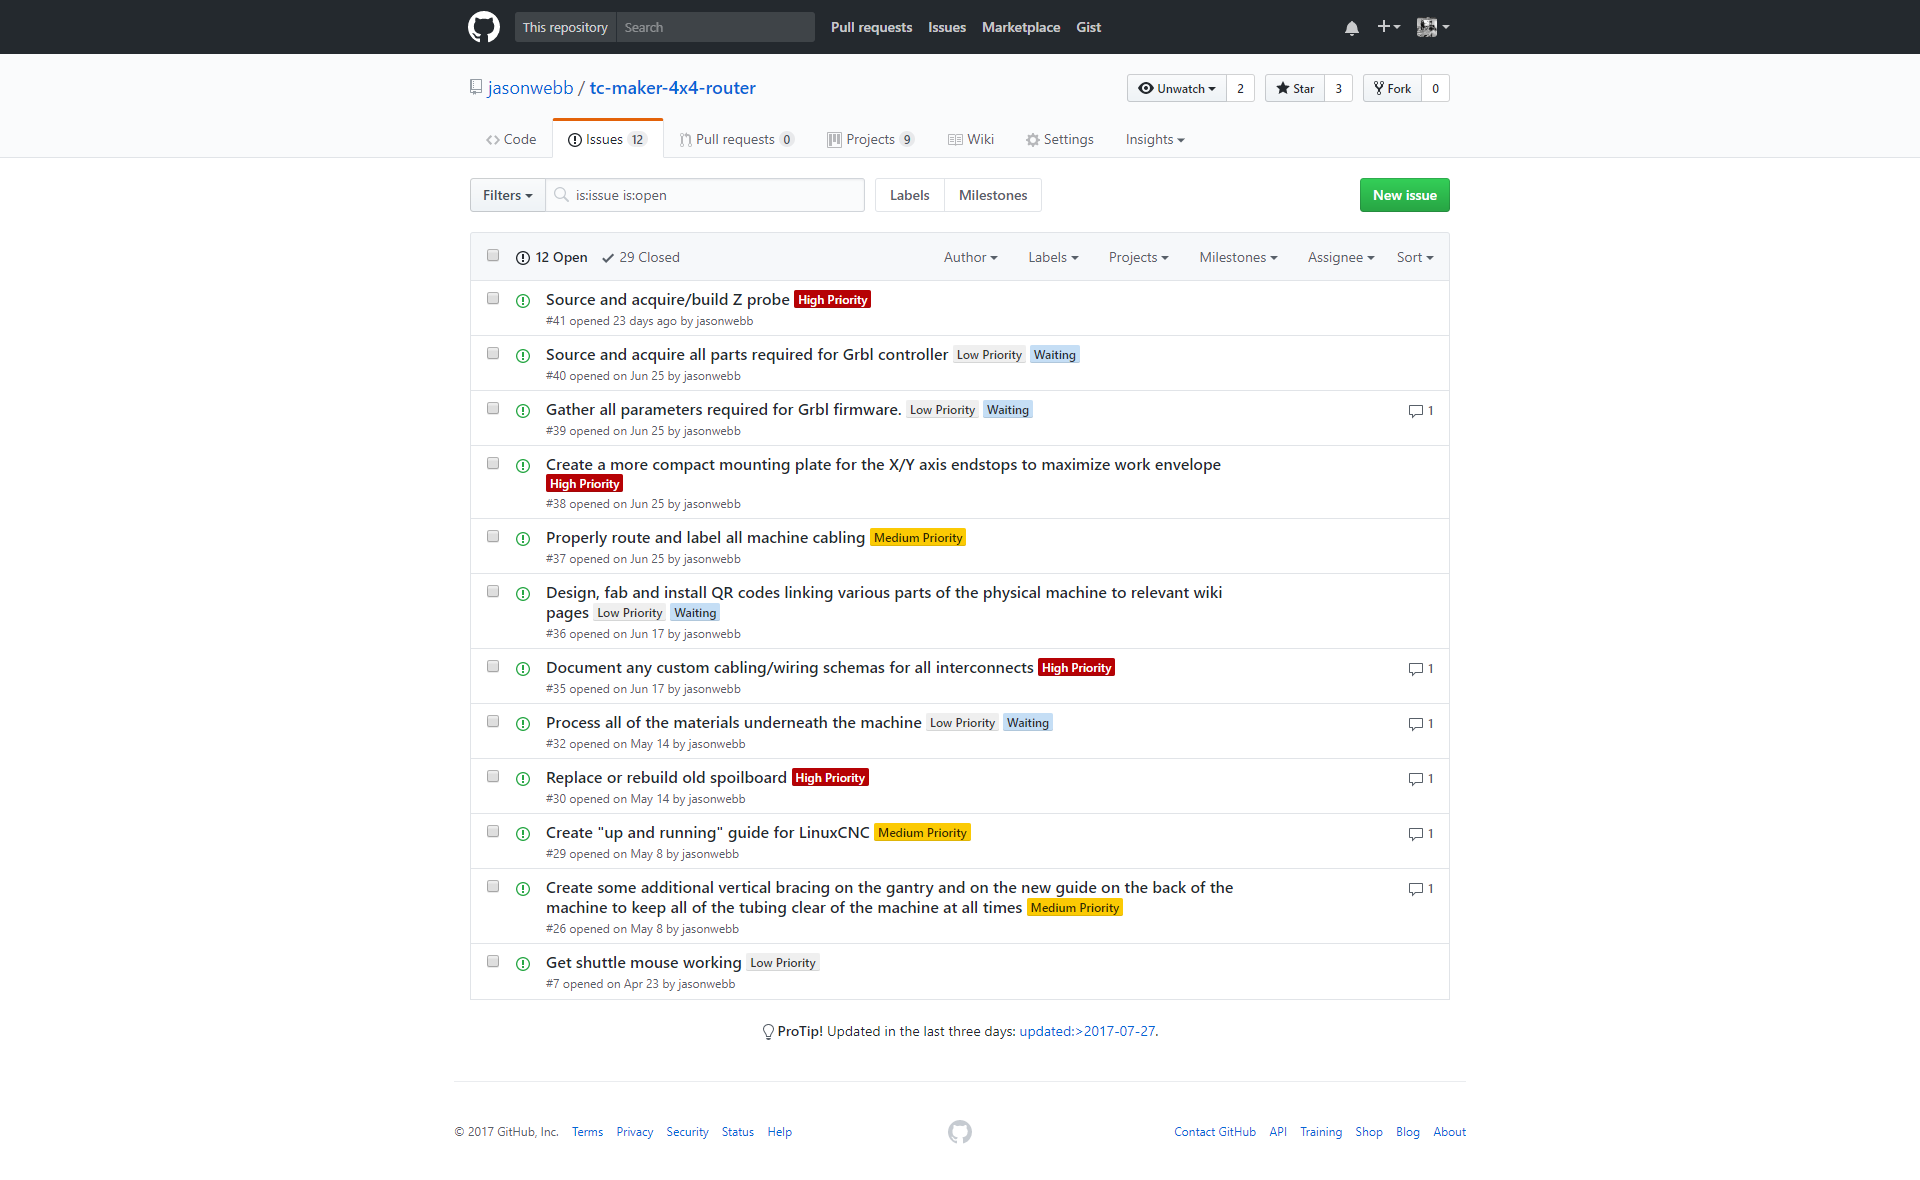Click the GitHub Octocat logo in header
The height and width of the screenshot is (1180, 1920).
(x=484, y=27)
